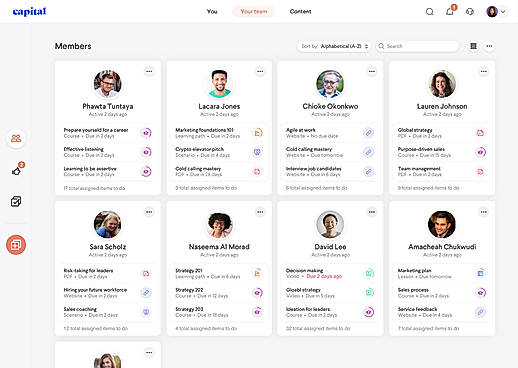Open Lauren Johnson's profile photo
This screenshot has height=368, width=518.
(x=442, y=84)
